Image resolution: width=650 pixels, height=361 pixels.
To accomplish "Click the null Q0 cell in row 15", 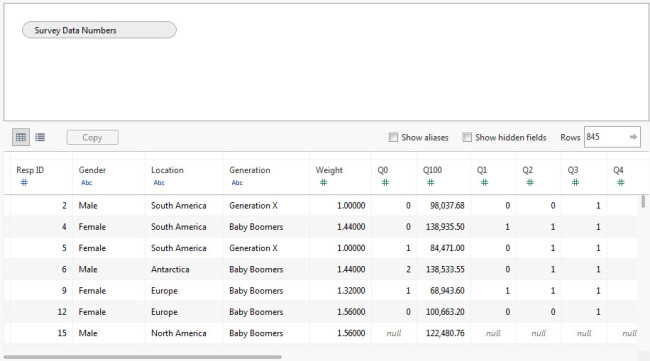I will (x=394, y=333).
